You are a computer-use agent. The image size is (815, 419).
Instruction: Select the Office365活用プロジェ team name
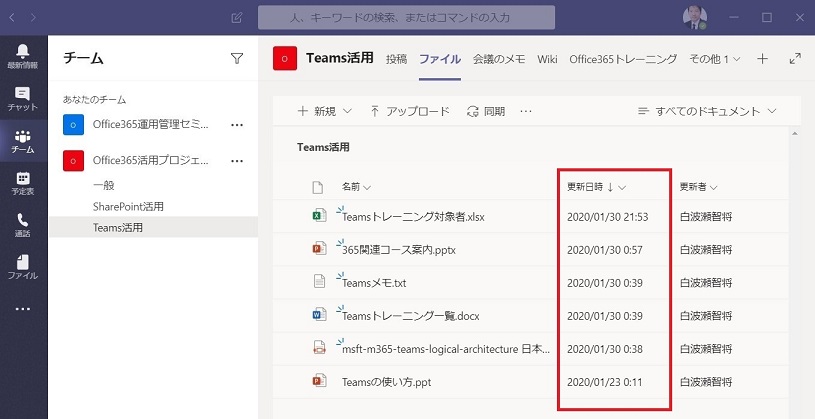pyautogui.click(x=151, y=161)
